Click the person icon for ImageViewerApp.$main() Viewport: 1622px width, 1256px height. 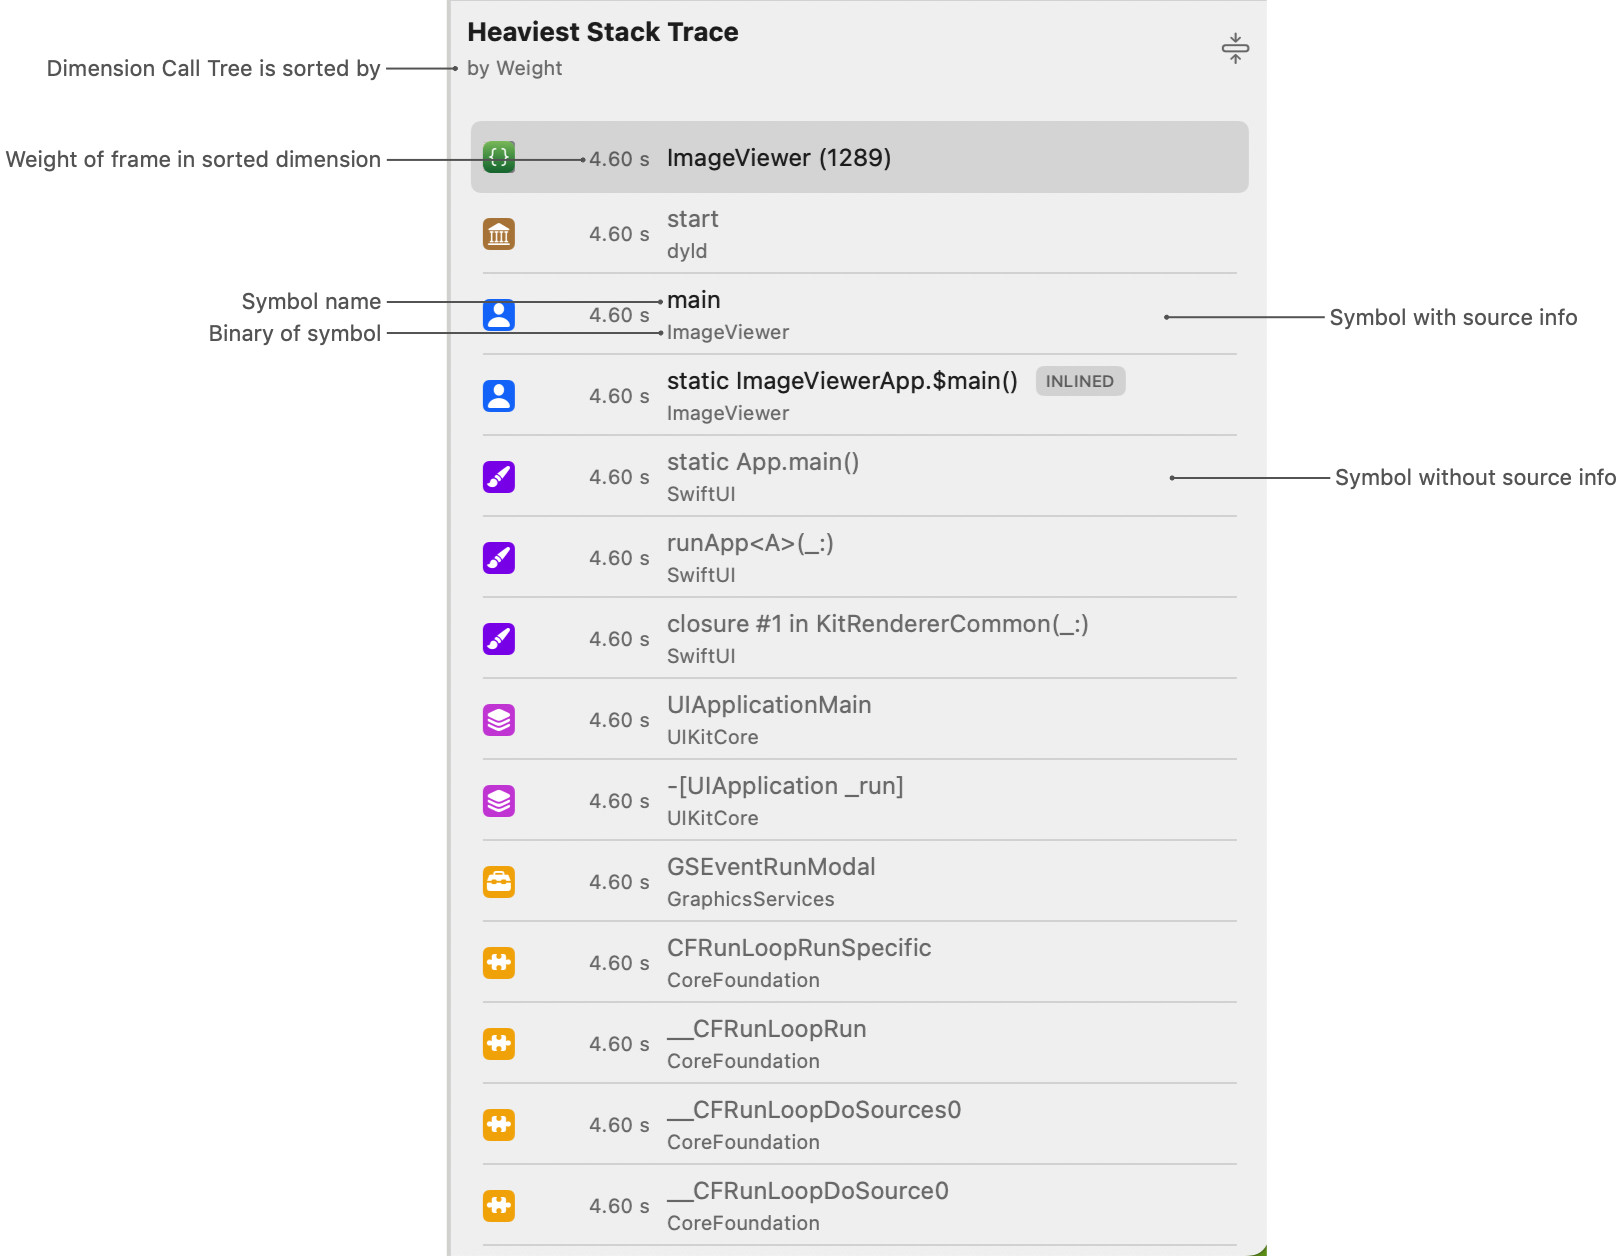click(498, 395)
